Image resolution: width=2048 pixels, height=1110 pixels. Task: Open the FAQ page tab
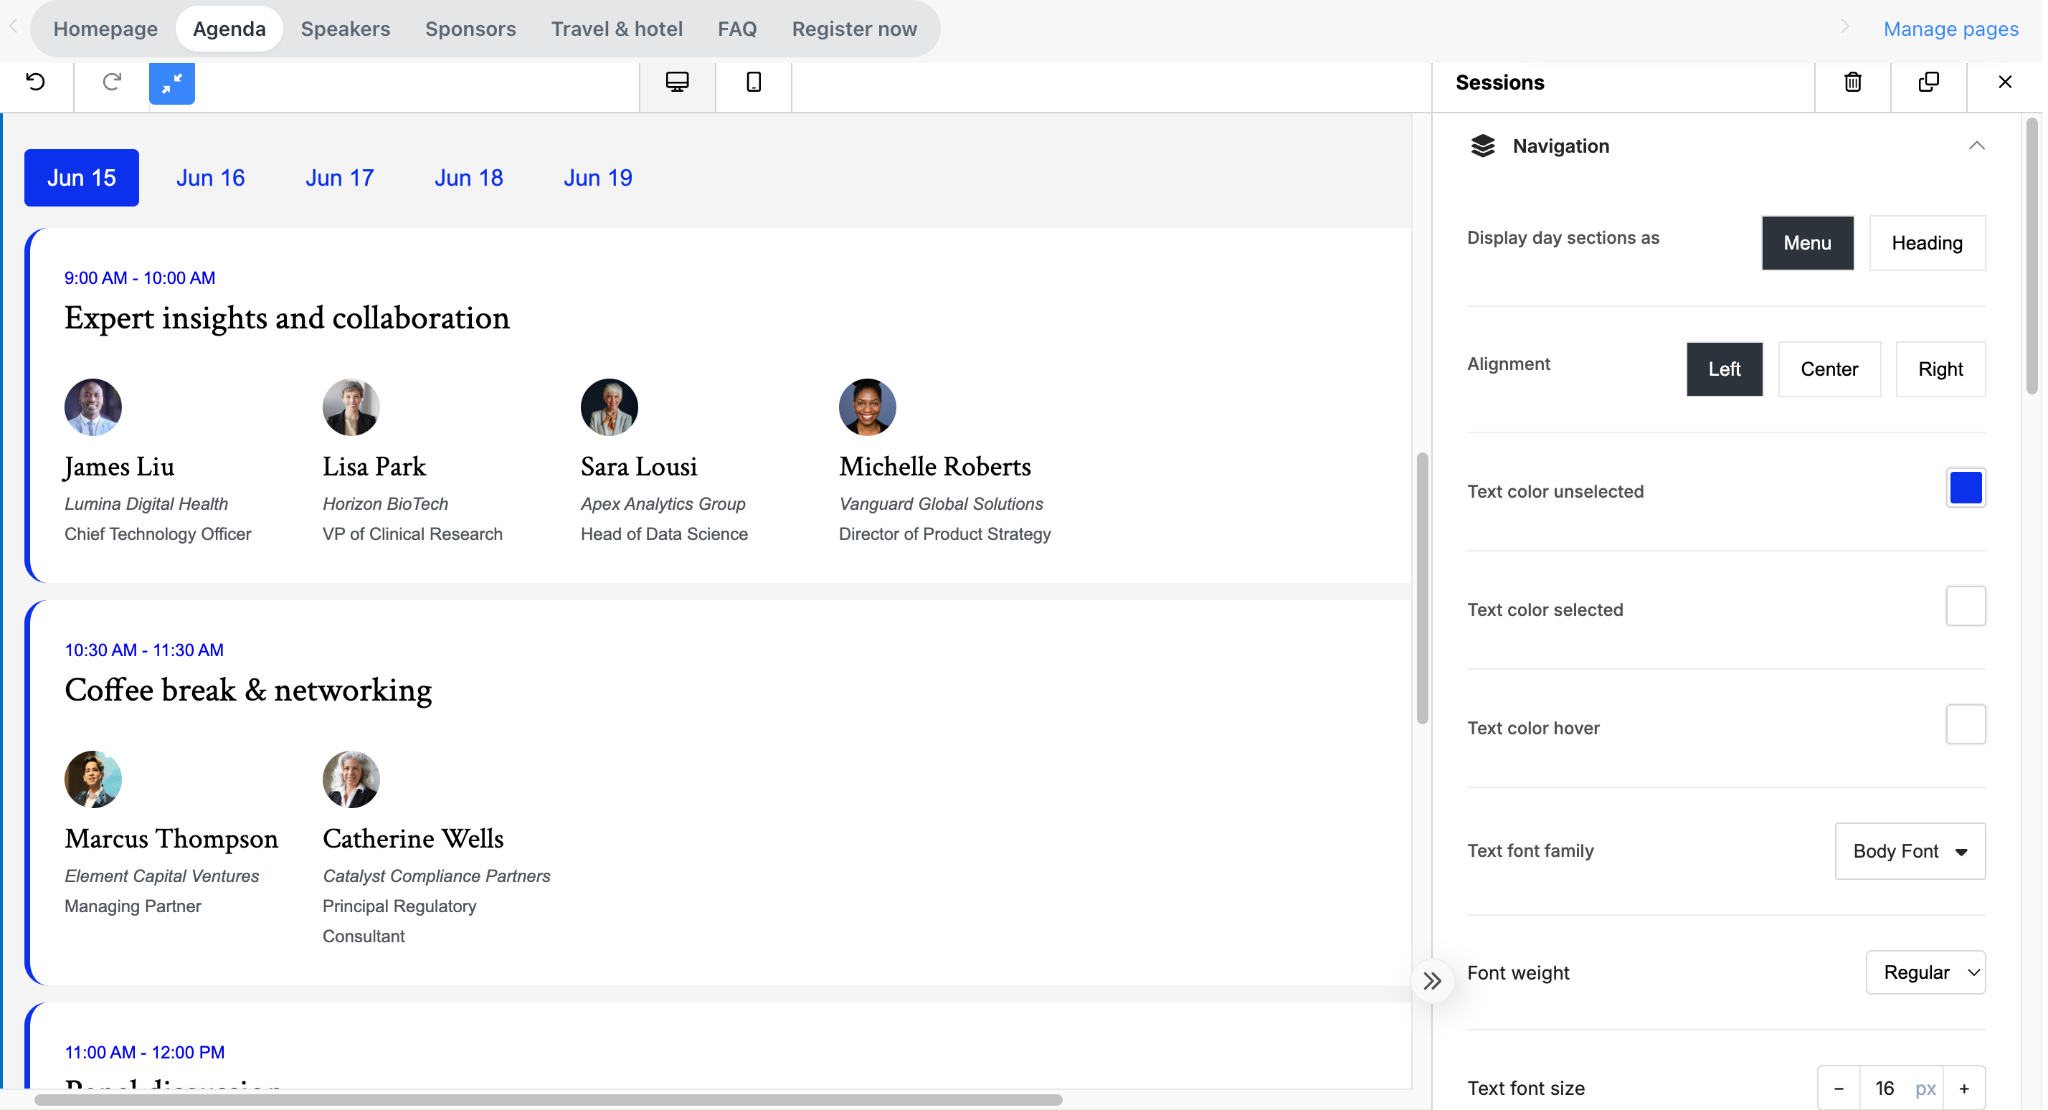click(737, 29)
